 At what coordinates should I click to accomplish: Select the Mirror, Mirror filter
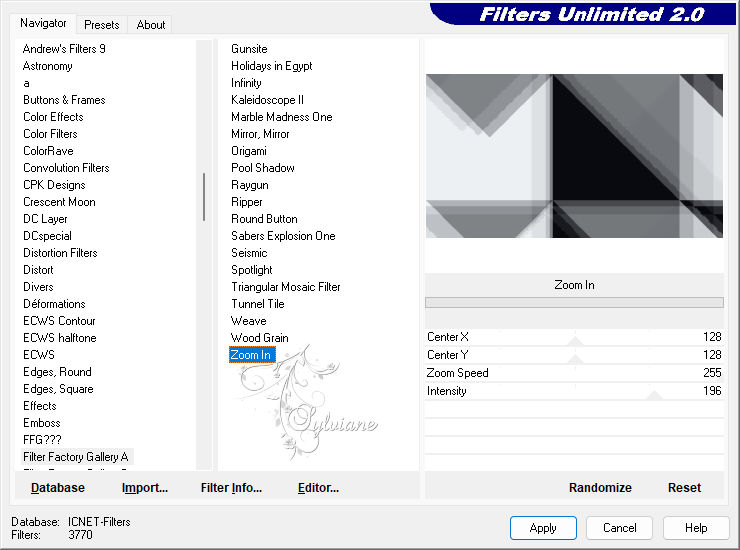click(x=261, y=134)
